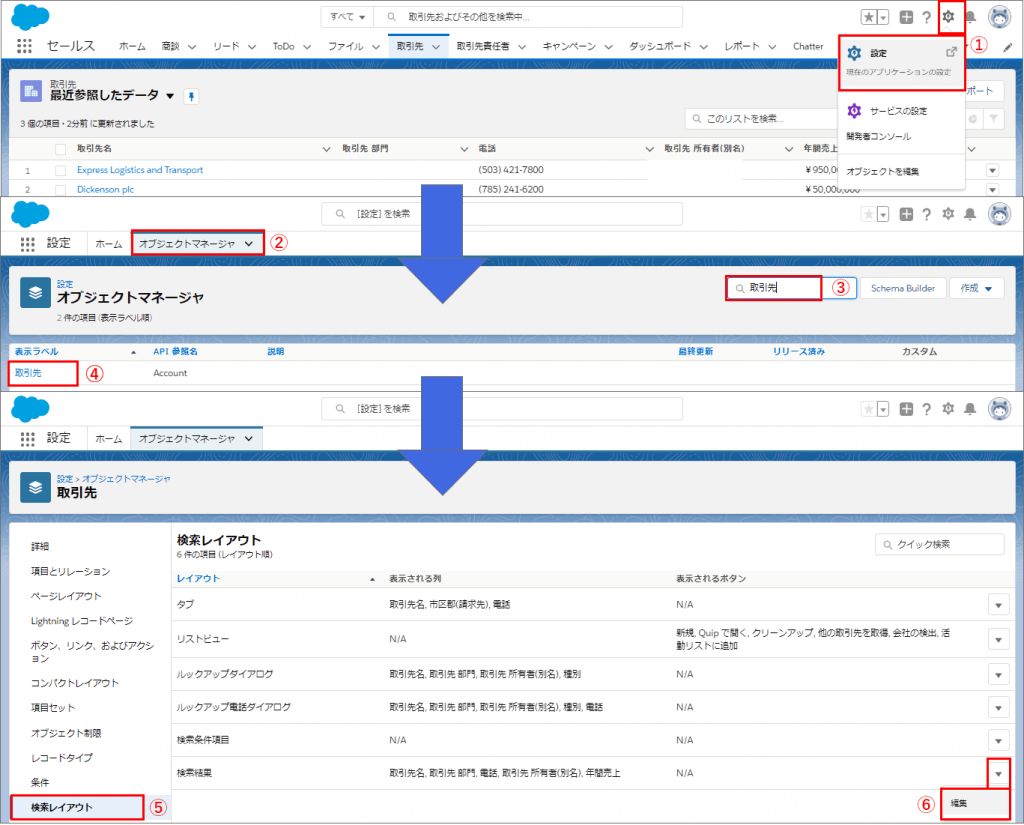Screen dimensions: 1024x825
Task: Choose 編集 from the 検索結果 row menu
Action: [976, 803]
